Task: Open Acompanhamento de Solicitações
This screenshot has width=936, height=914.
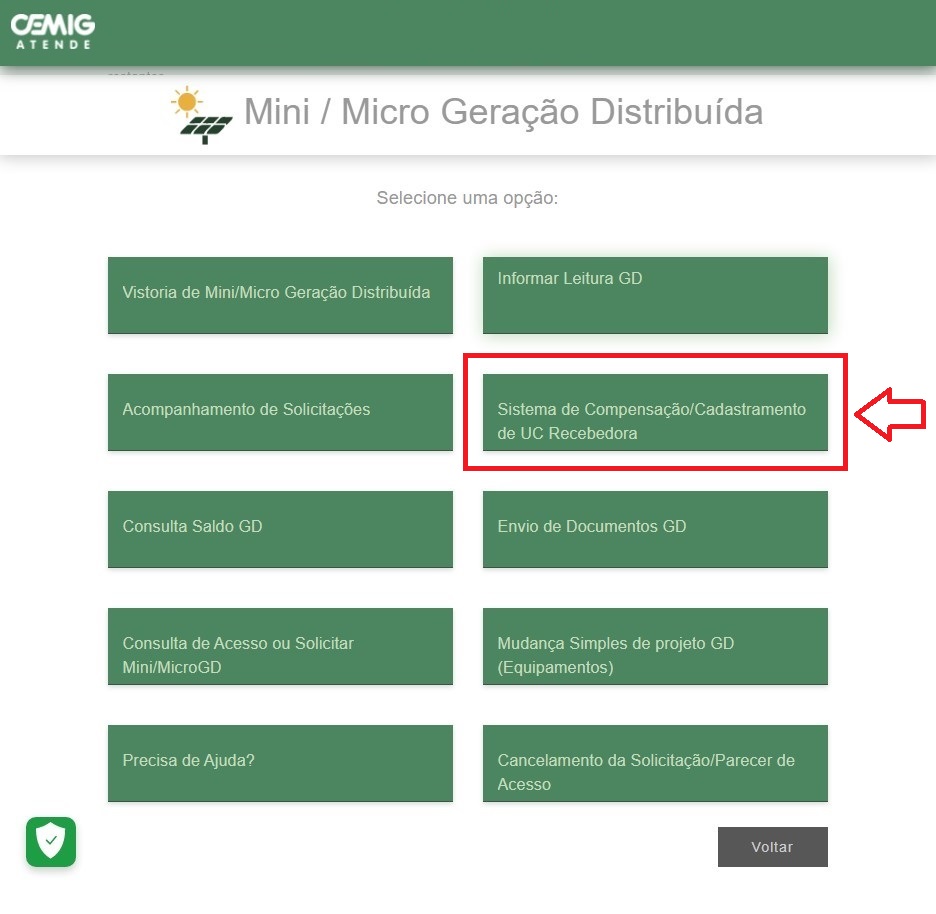Action: click(x=280, y=411)
